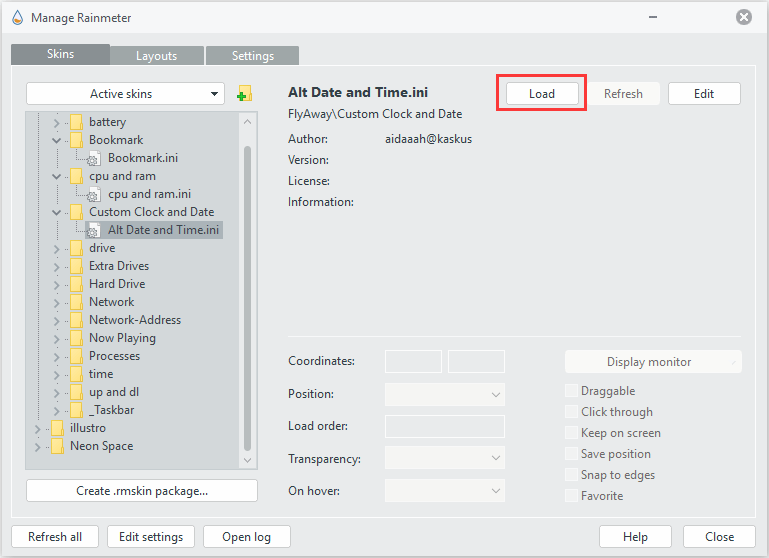
Task: Select the illustro folder icon
Action: (x=57, y=428)
